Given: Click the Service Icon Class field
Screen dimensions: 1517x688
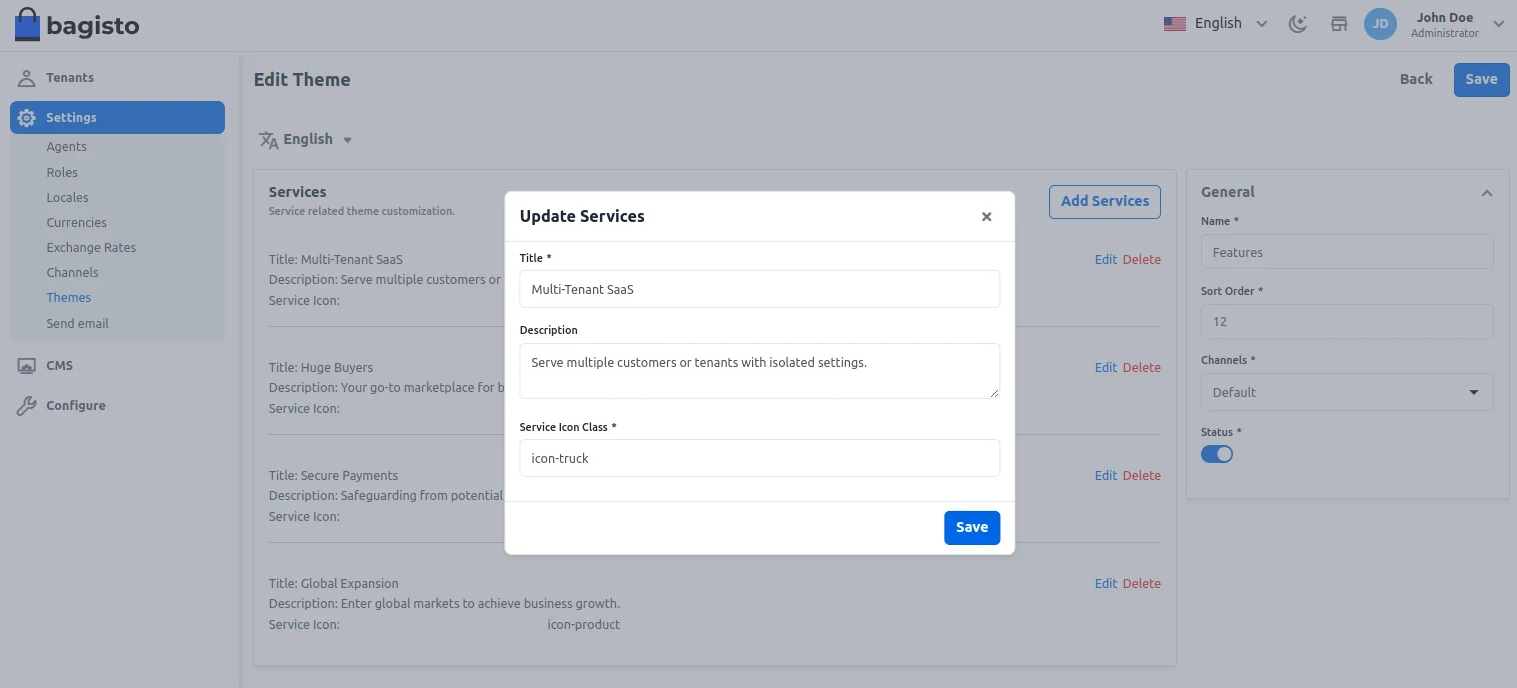Looking at the screenshot, I should pyautogui.click(x=759, y=459).
